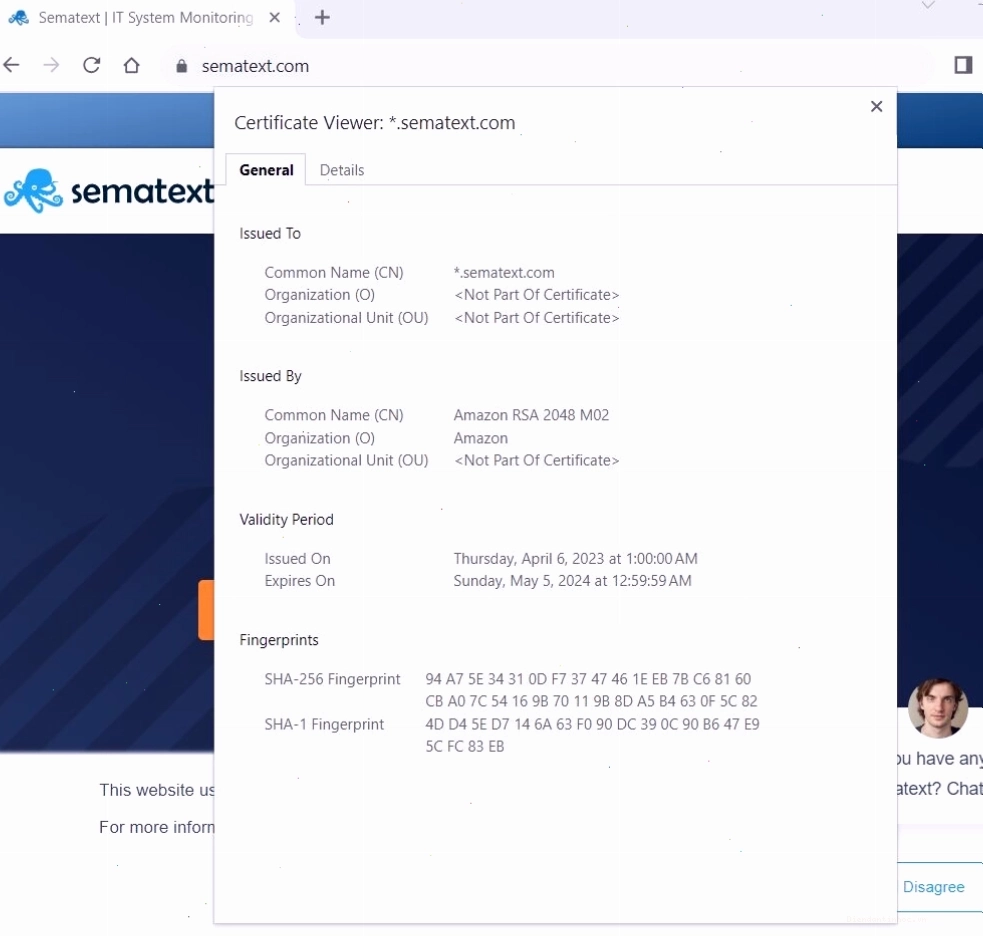This screenshot has width=983, height=936.
Task: Click the Disagree cookie button
Action: click(933, 886)
